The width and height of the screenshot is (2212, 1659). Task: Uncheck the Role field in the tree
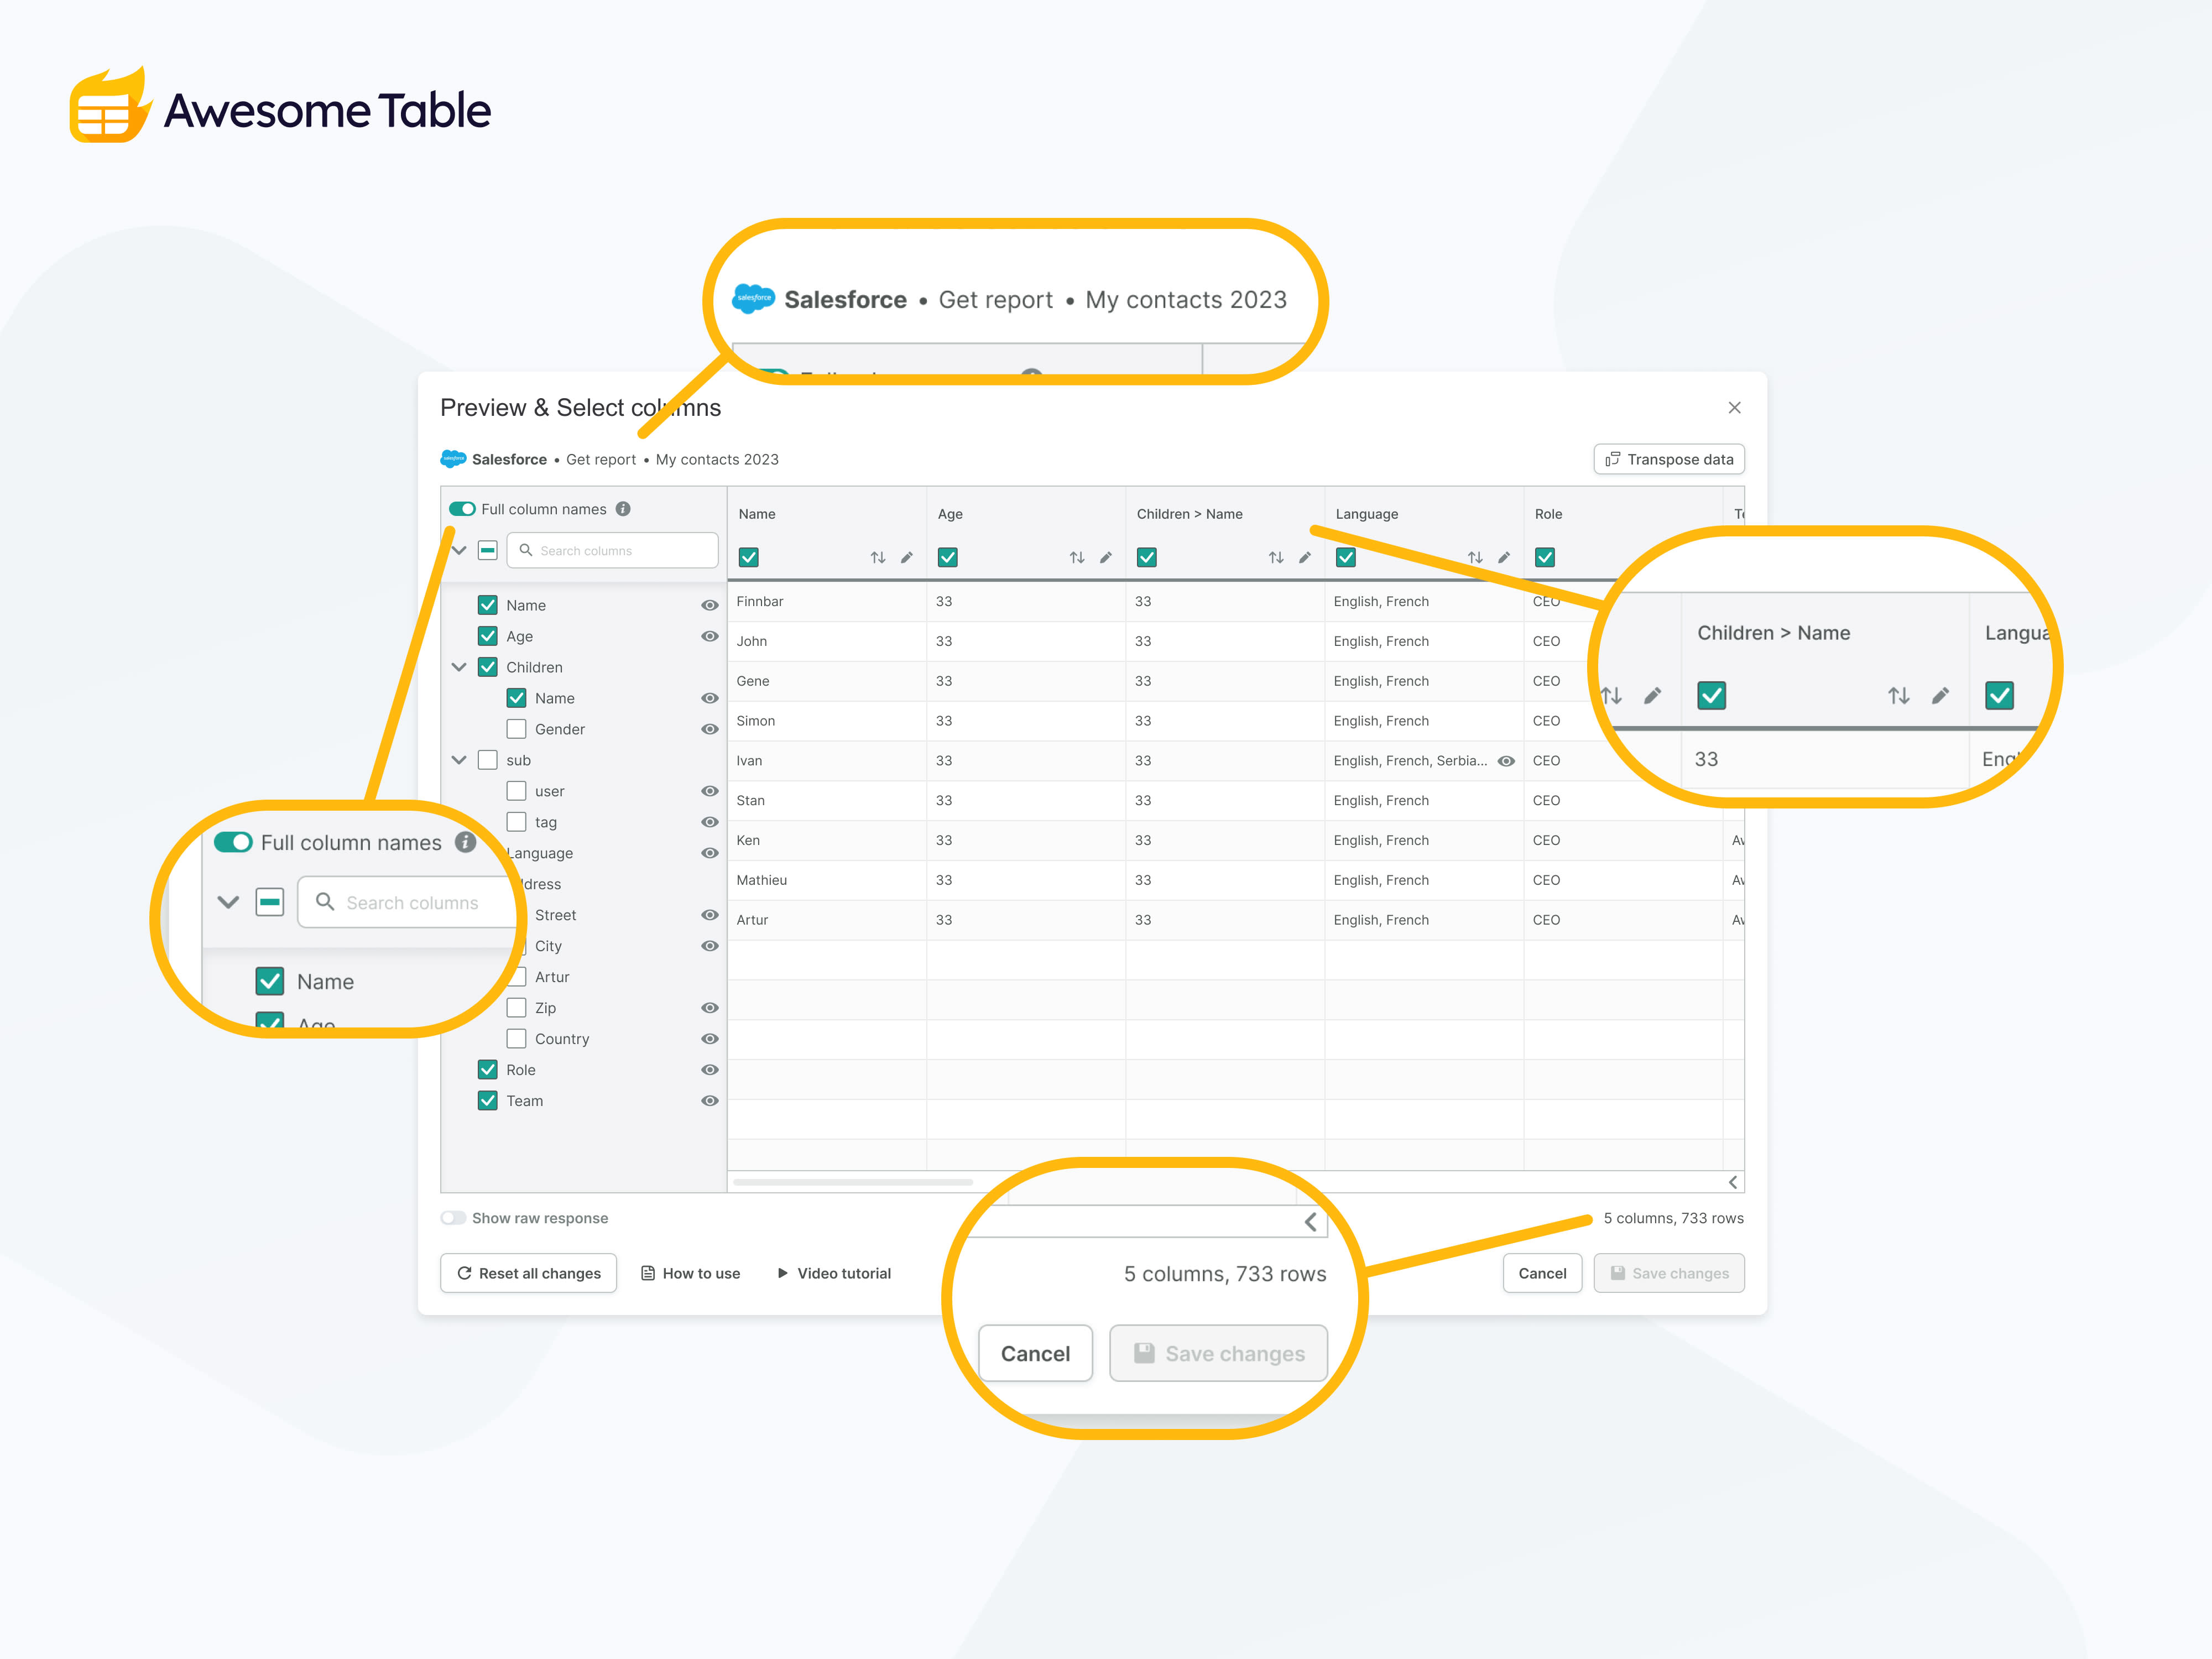[488, 1071]
